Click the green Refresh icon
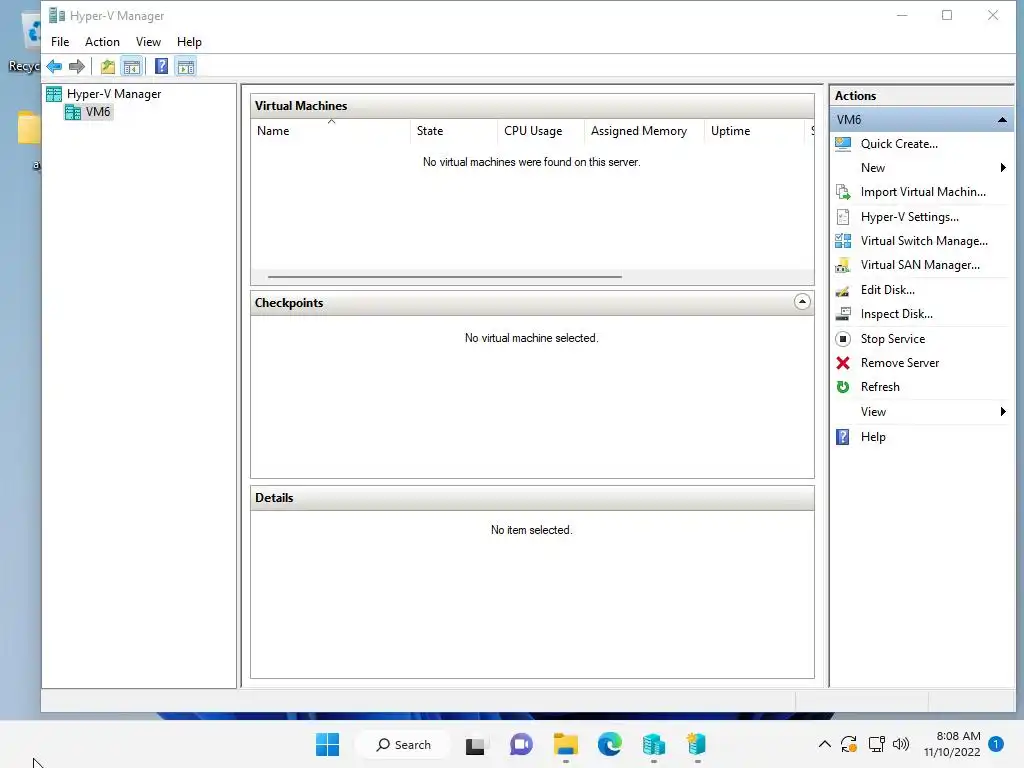The width and height of the screenshot is (1024, 768). coord(843,387)
